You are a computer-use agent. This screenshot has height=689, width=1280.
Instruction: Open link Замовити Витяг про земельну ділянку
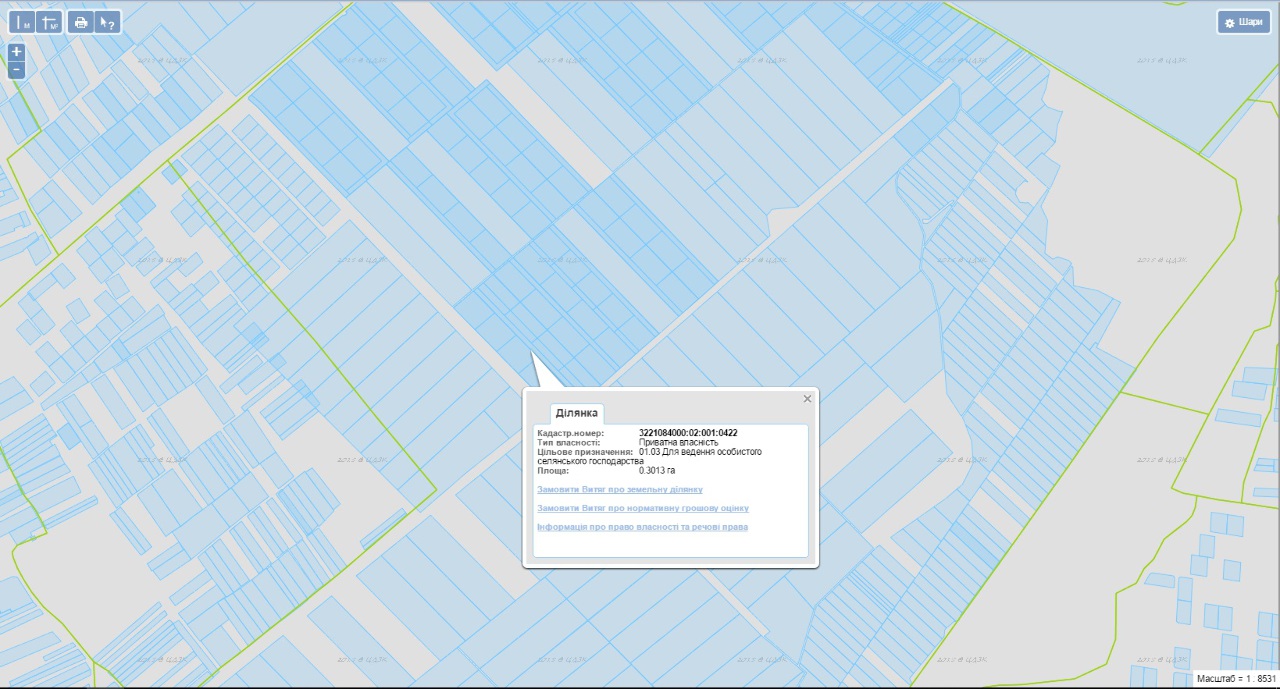pos(620,489)
